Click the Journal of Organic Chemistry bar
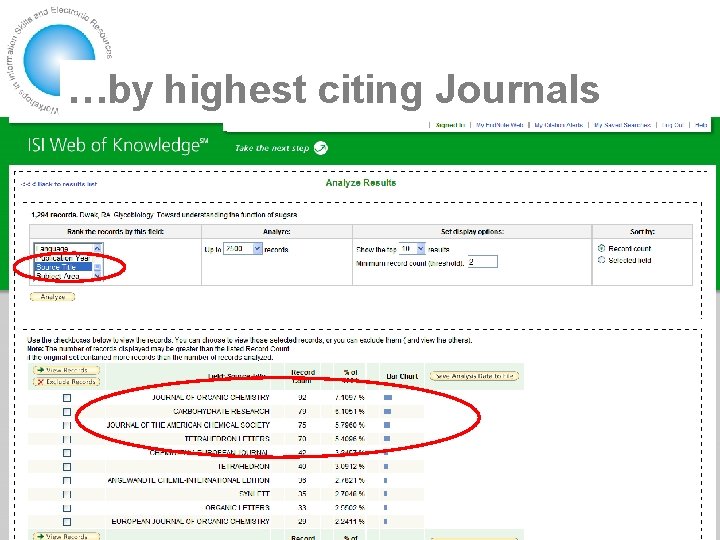 coord(388,398)
